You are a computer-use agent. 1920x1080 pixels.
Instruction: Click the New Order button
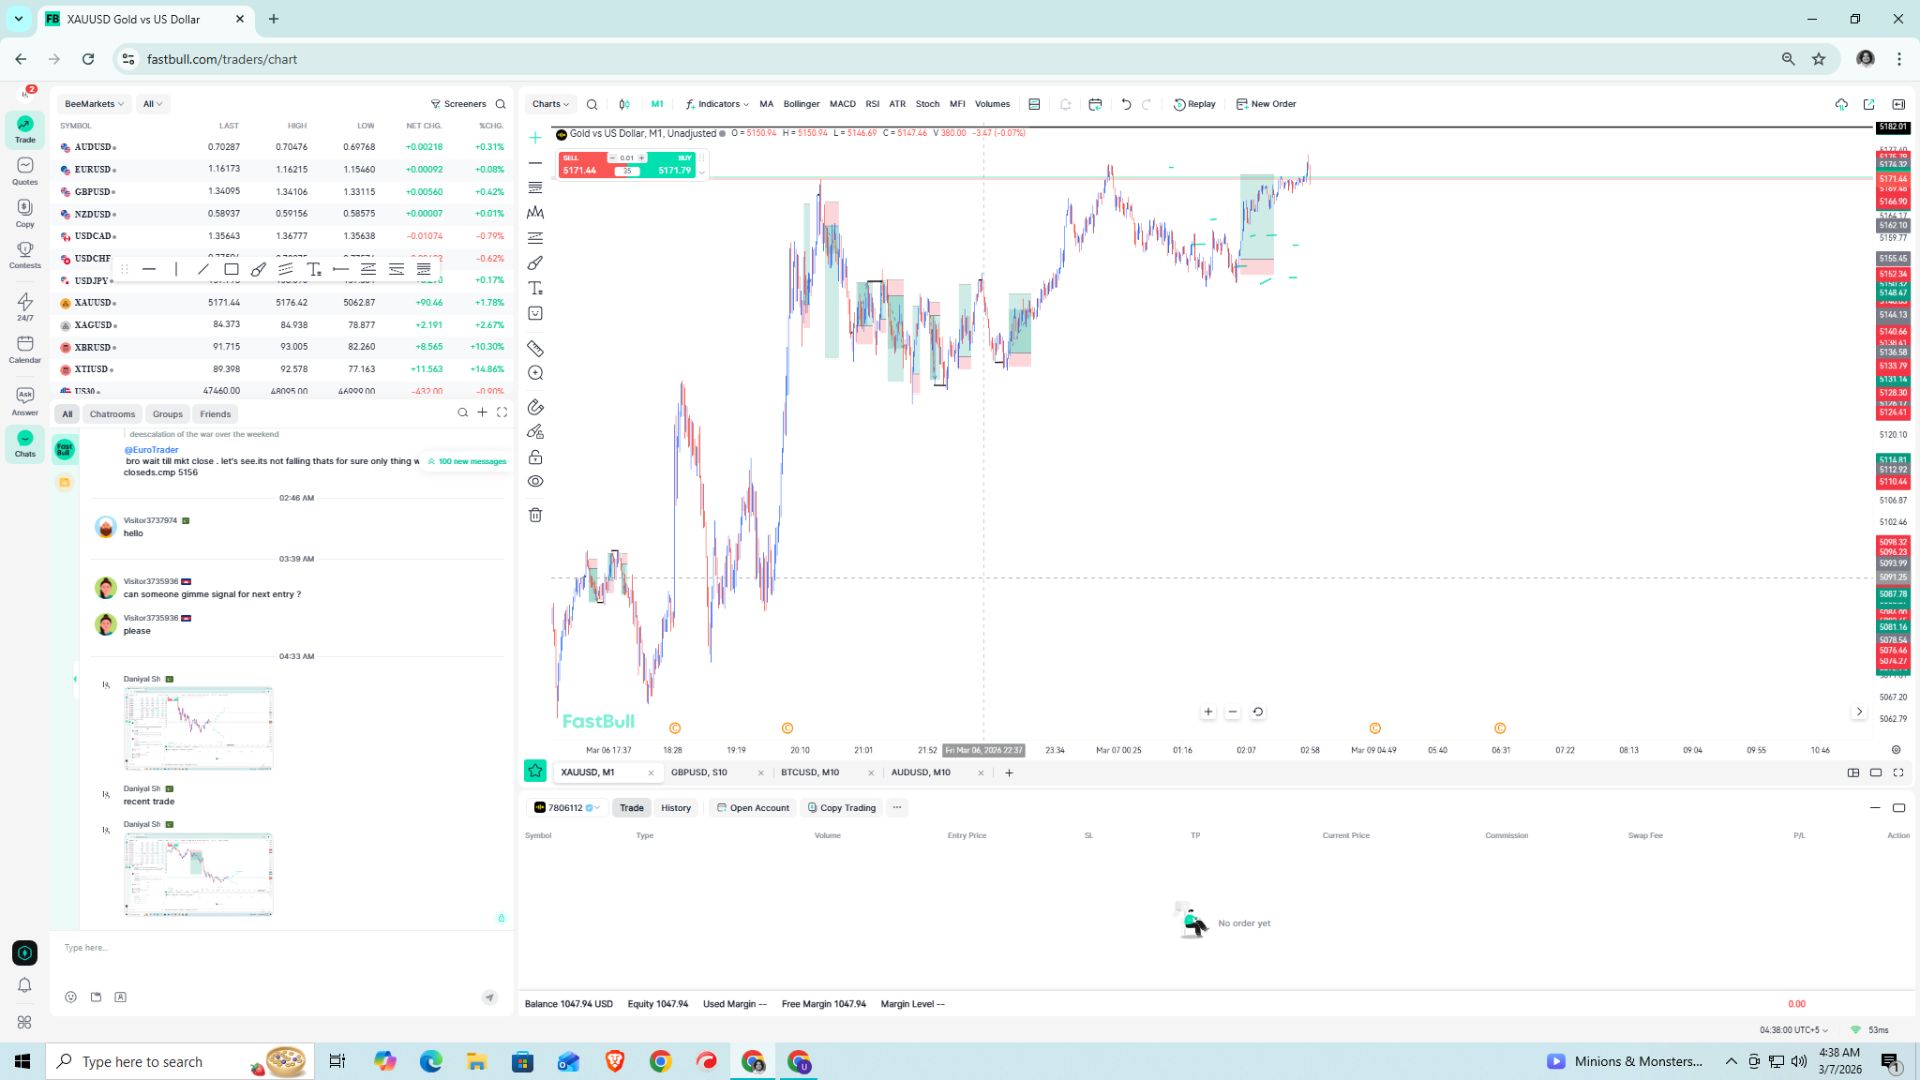[1266, 104]
